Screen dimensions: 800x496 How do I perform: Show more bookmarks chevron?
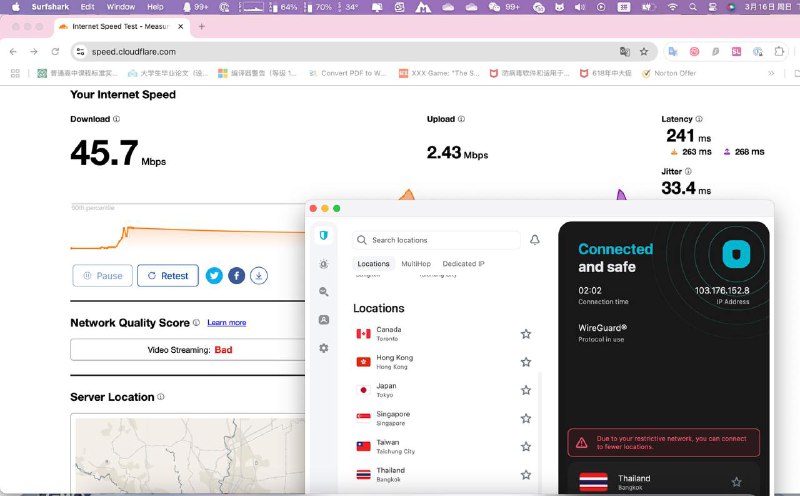pyautogui.click(x=771, y=73)
